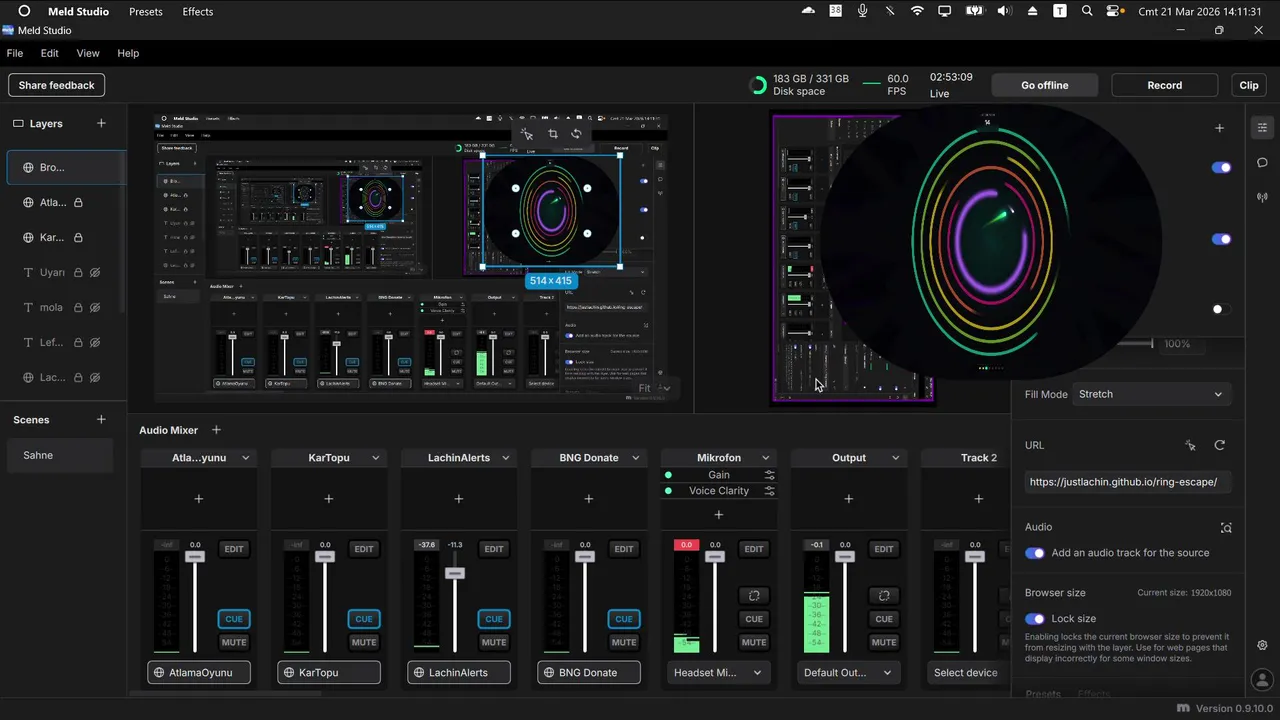1280x720 pixels.
Task: Open the File menu
Action: click(x=15, y=53)
